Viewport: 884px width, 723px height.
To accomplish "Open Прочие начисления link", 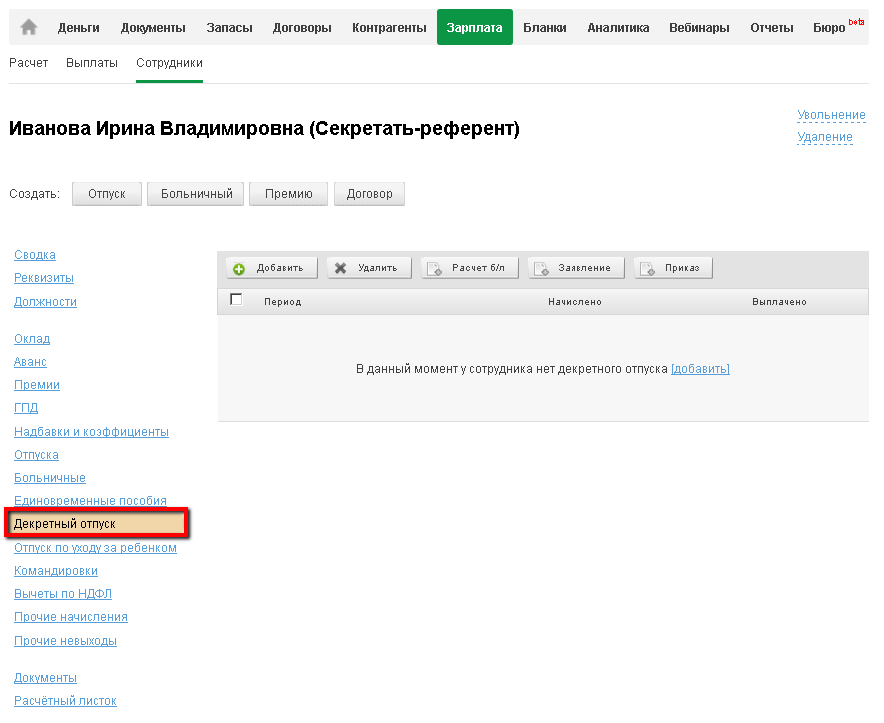I will (x=71, y=617).
